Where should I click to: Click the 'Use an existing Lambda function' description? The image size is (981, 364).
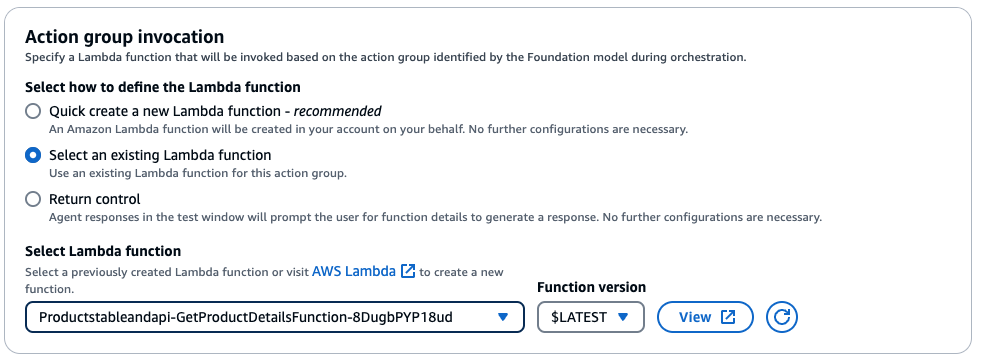(198, 173)
